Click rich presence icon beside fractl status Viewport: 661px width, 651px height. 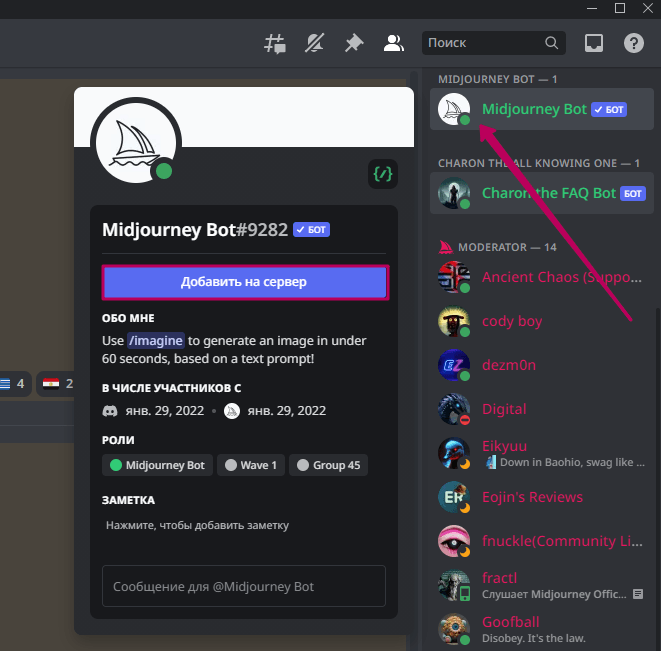coord(638,594)
